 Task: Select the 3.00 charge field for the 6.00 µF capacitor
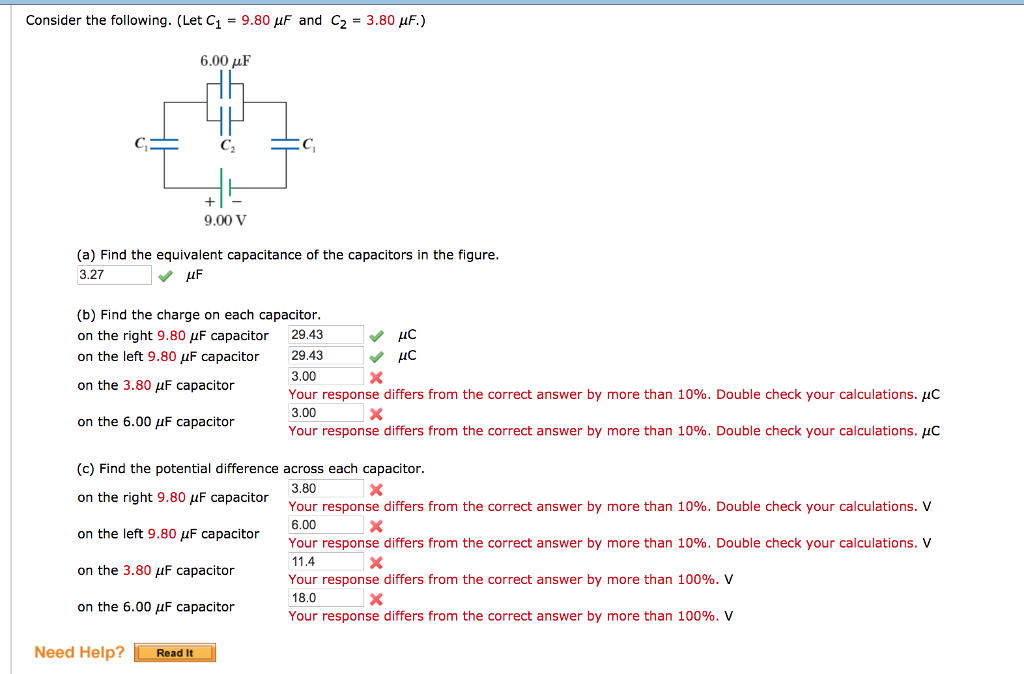pos(325,413)
